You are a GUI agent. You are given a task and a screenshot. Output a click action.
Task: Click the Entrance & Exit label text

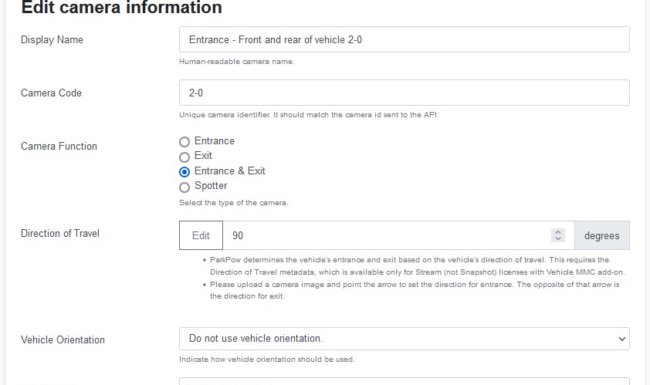(x=230, y=171)
